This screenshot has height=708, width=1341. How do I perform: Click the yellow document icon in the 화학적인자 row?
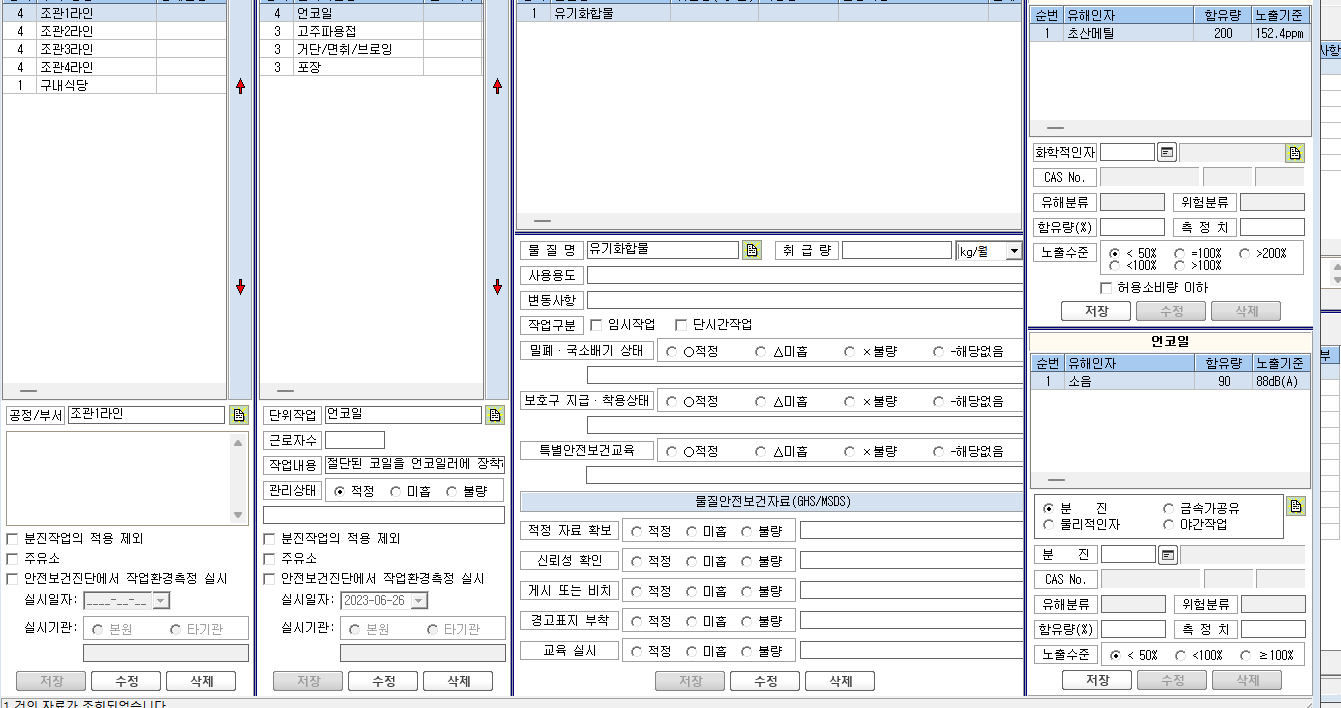1295,153
